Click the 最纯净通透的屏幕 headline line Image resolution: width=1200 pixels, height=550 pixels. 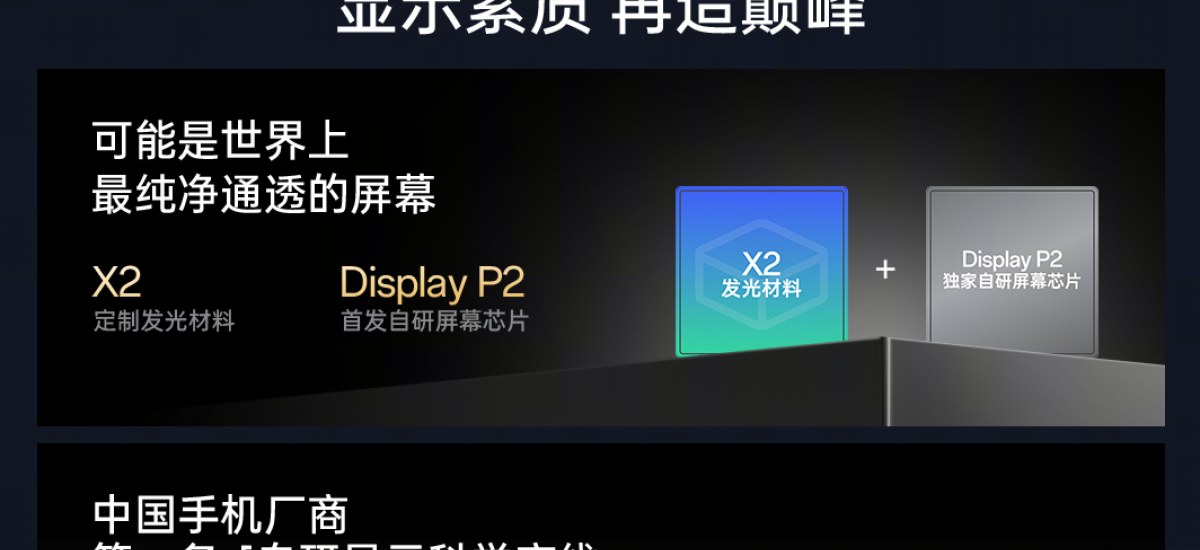264,194
